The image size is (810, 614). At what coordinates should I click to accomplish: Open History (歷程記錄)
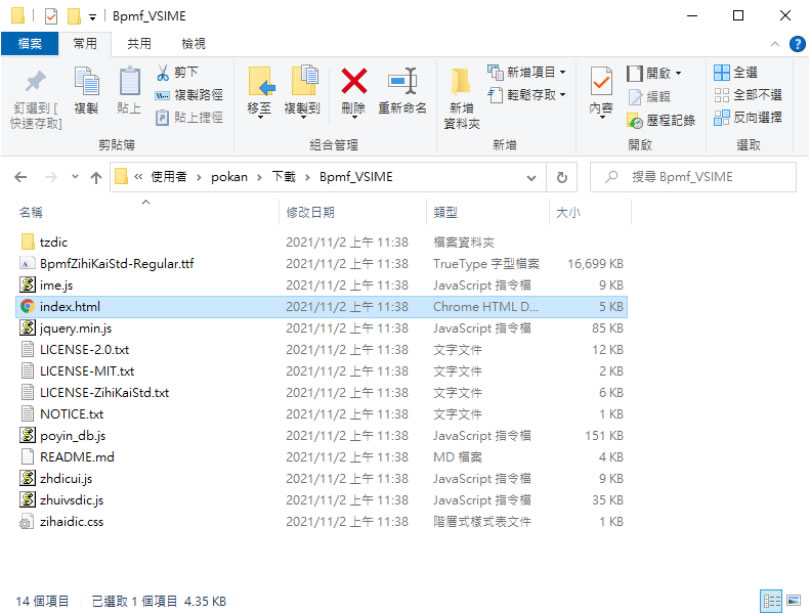[661, 120]
